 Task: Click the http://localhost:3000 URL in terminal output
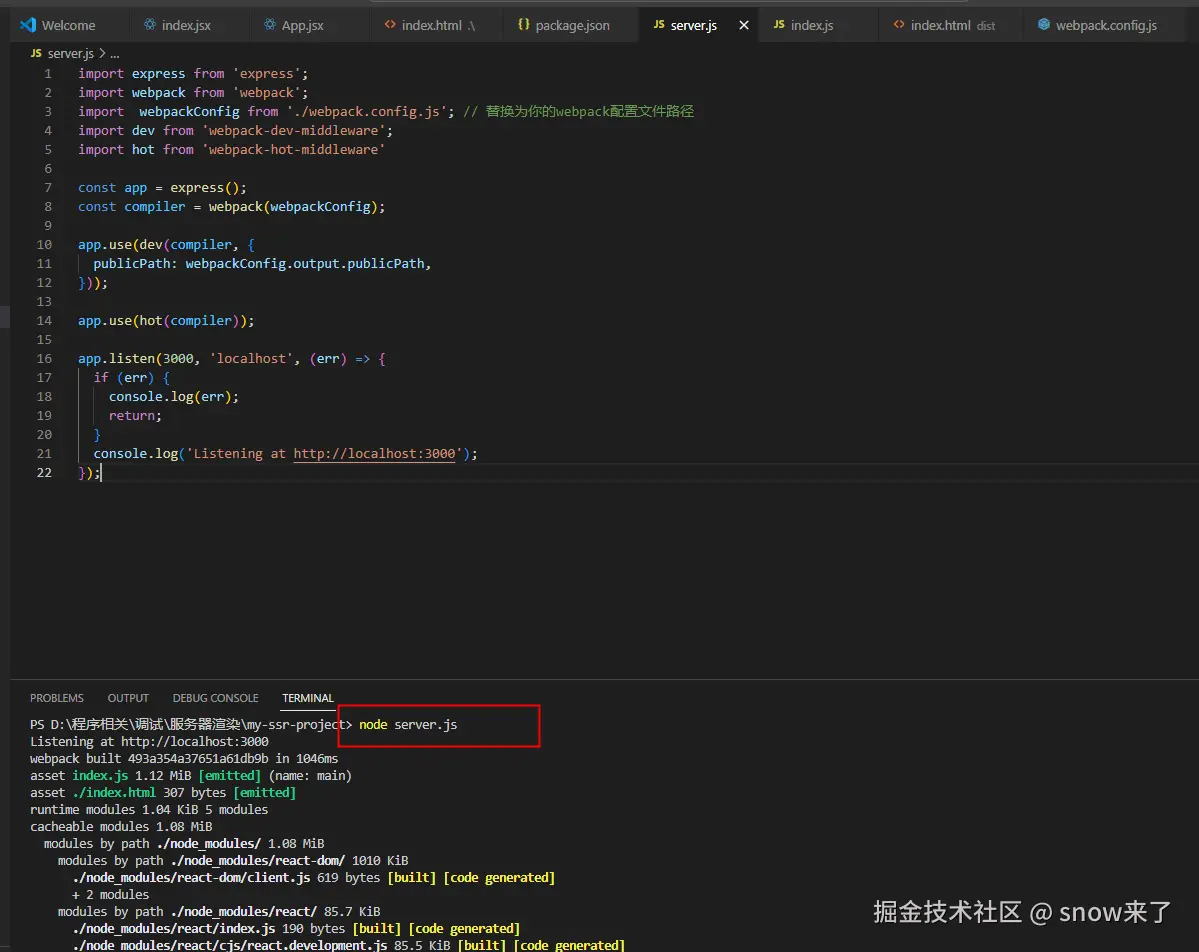194,742
